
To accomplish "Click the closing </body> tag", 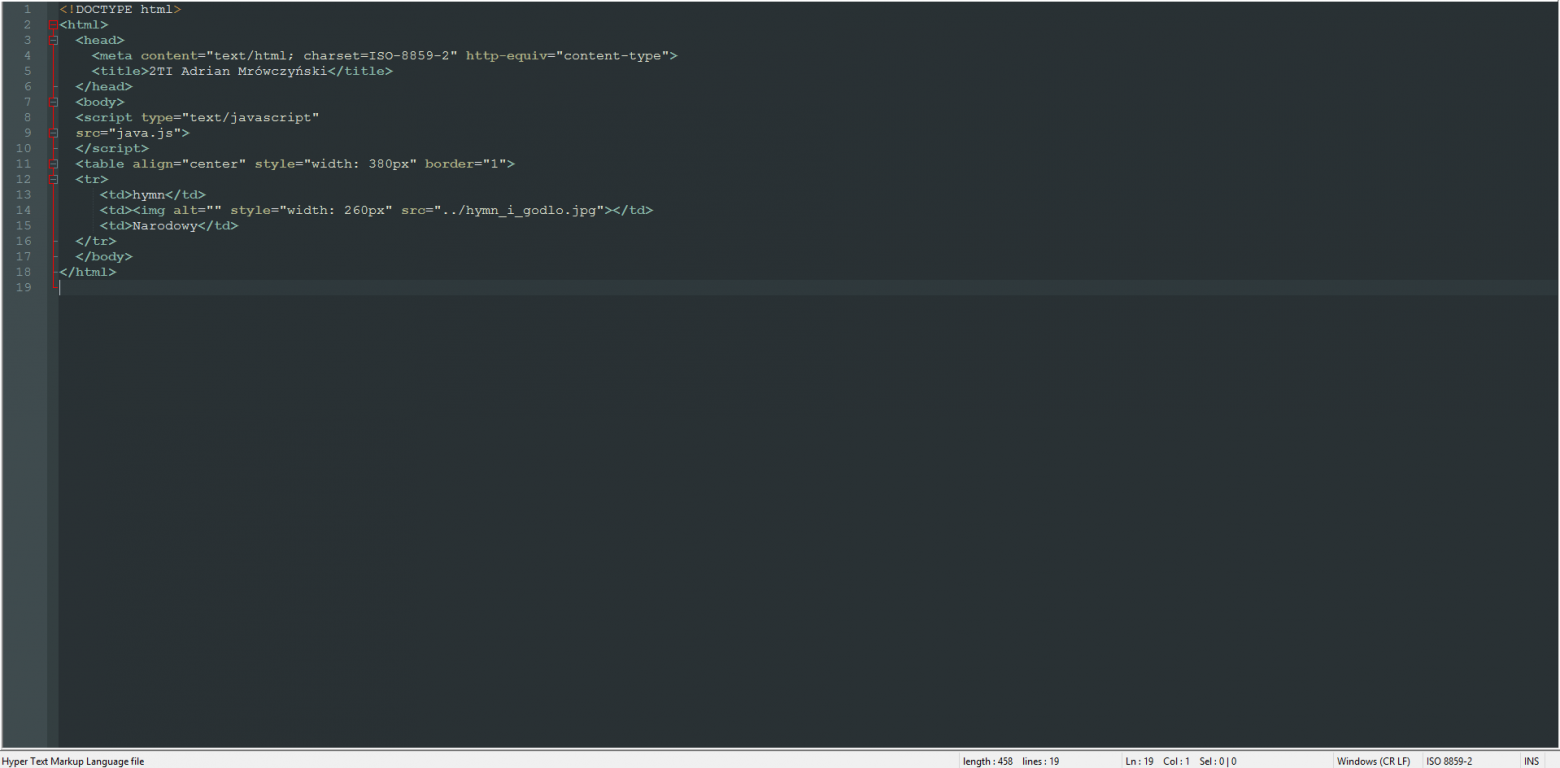I will (103, 257).
